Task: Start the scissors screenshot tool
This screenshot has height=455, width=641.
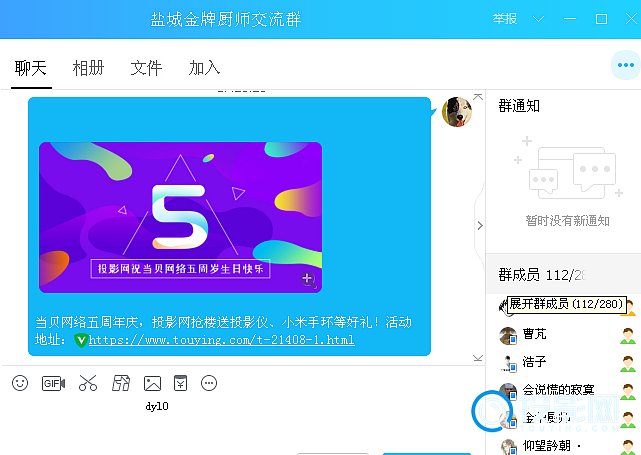Action: coord(87,383)
